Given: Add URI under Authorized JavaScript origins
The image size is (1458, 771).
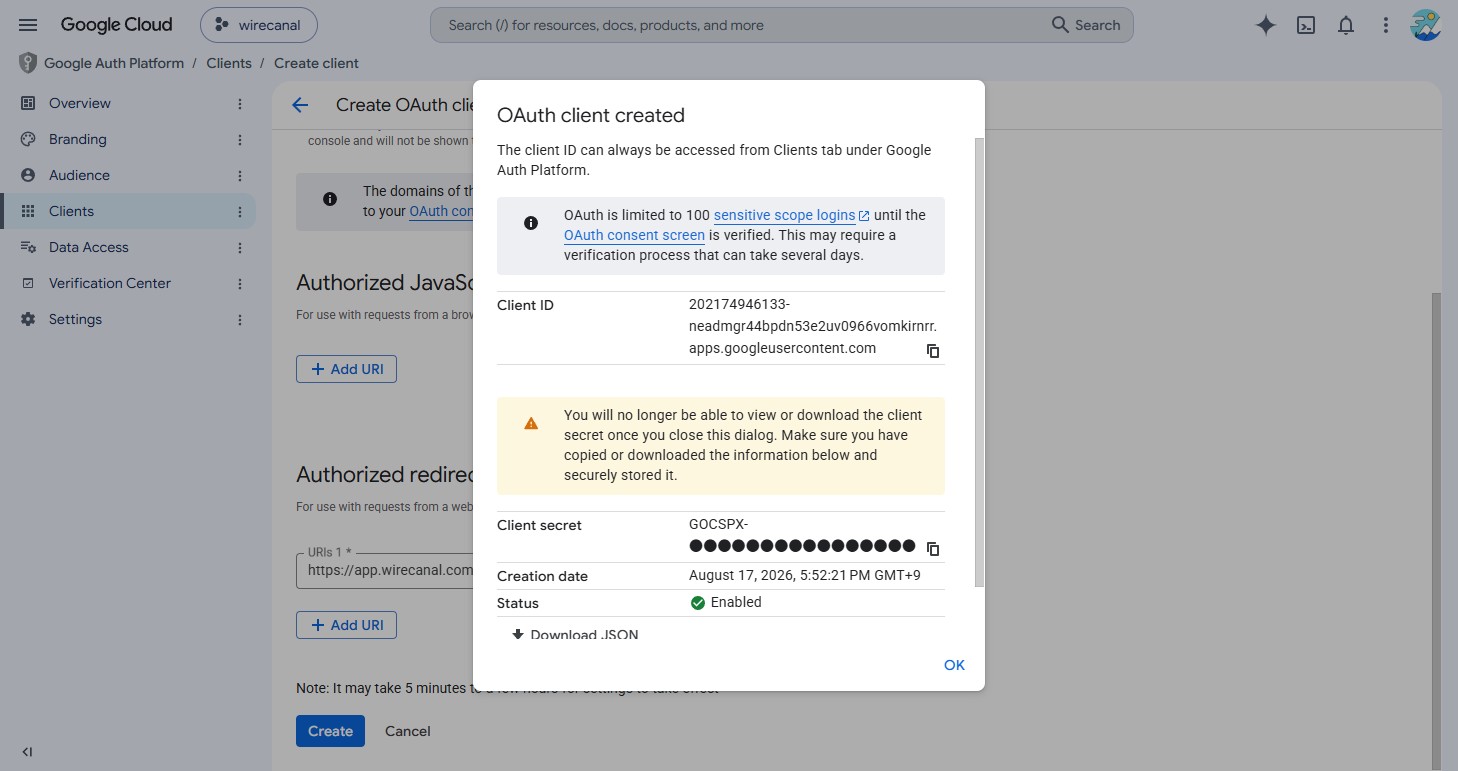Looking at the screenshot, I should click(x=346, y=369).
